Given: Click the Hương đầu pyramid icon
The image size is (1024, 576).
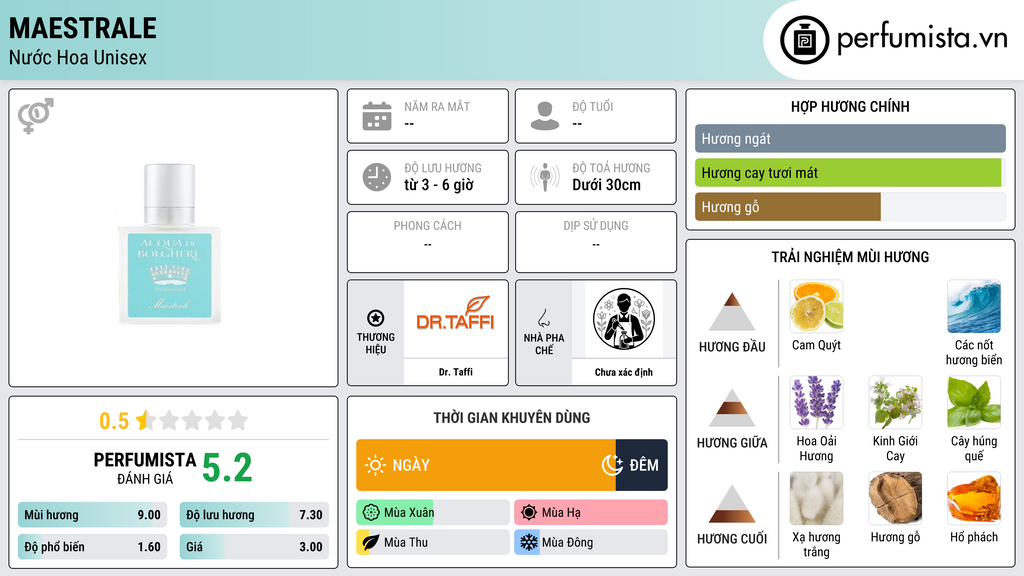Looking at the screenshot, I should point(732,312).
